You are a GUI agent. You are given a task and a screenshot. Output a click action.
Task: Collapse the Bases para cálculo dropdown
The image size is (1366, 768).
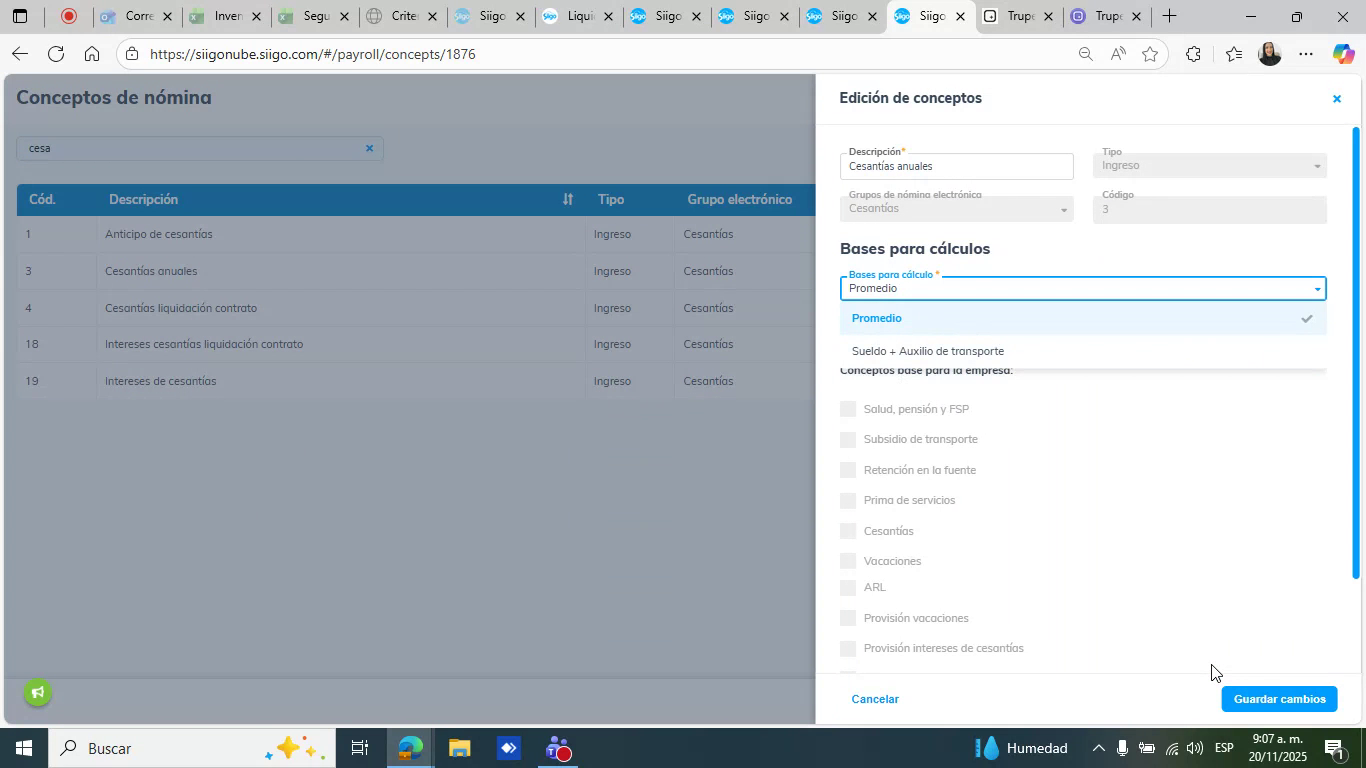[1317, 289]
